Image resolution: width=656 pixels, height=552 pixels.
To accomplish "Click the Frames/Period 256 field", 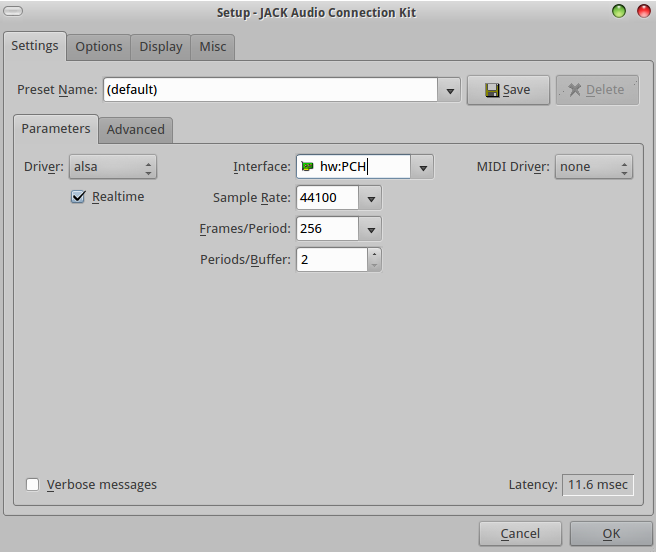I will click(x=328, y=229).
